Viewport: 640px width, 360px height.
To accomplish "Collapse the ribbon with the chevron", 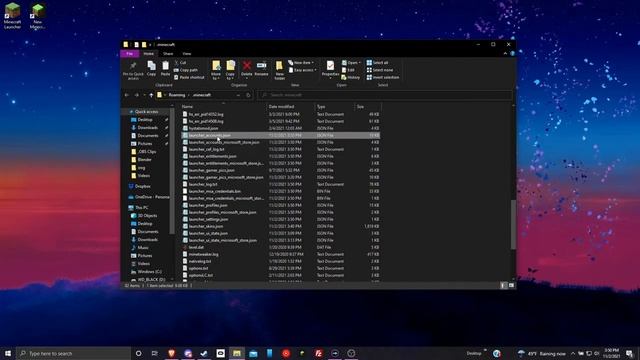I will click(x=505, y=53).
